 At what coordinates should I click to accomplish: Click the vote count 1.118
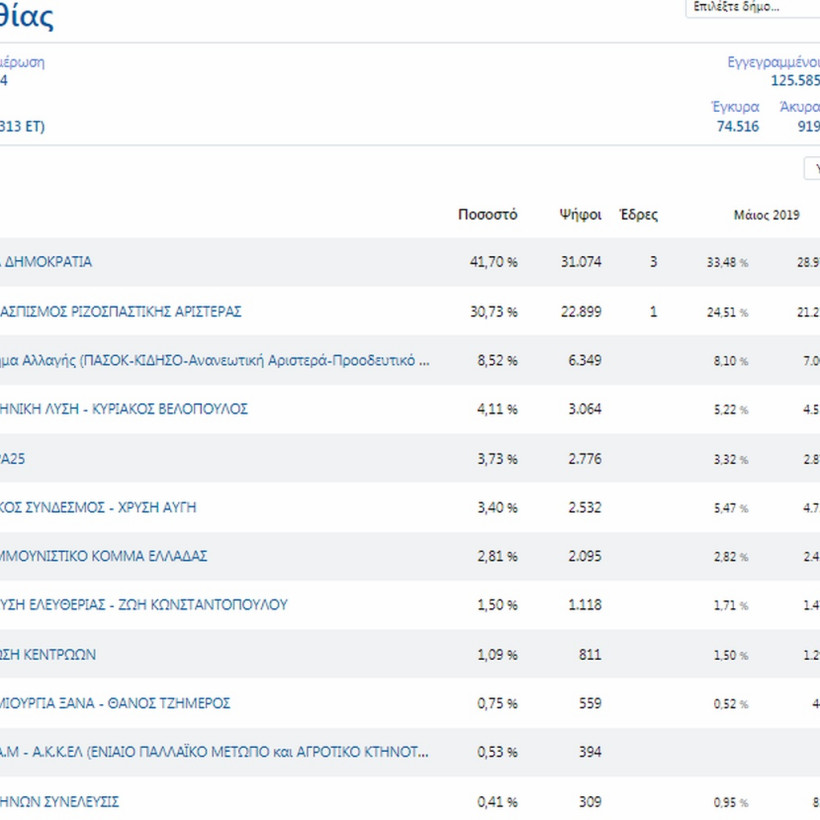[x=585, y=605]
